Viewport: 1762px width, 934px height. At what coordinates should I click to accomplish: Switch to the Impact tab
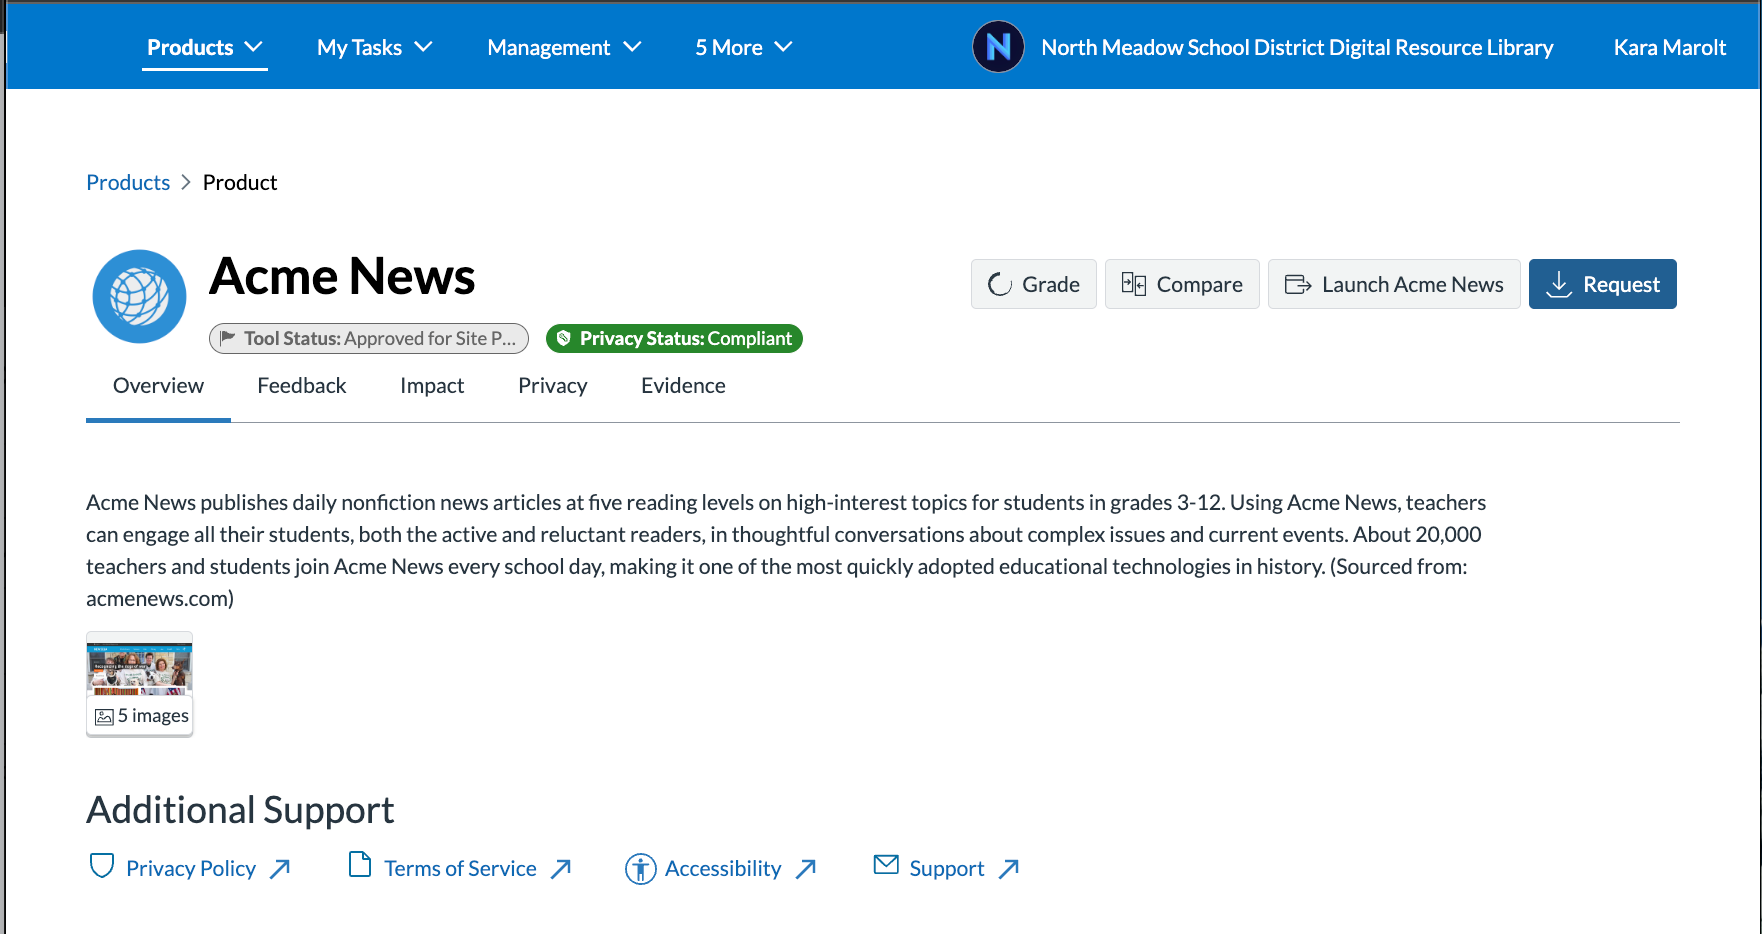click(432, 386)
